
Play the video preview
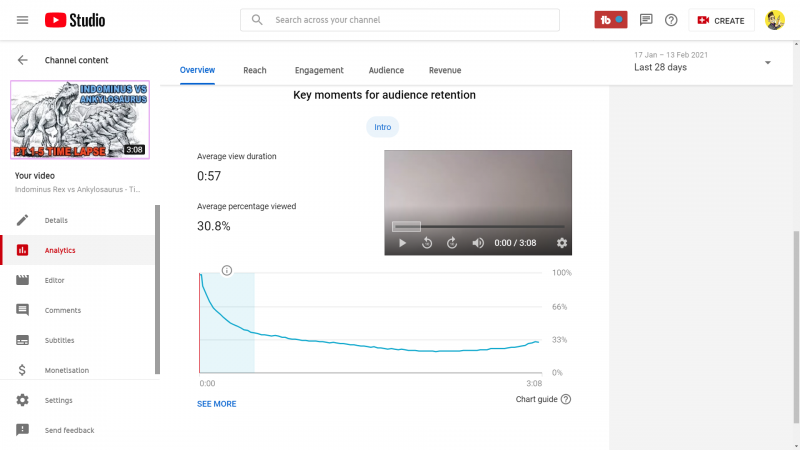(402, 243)
